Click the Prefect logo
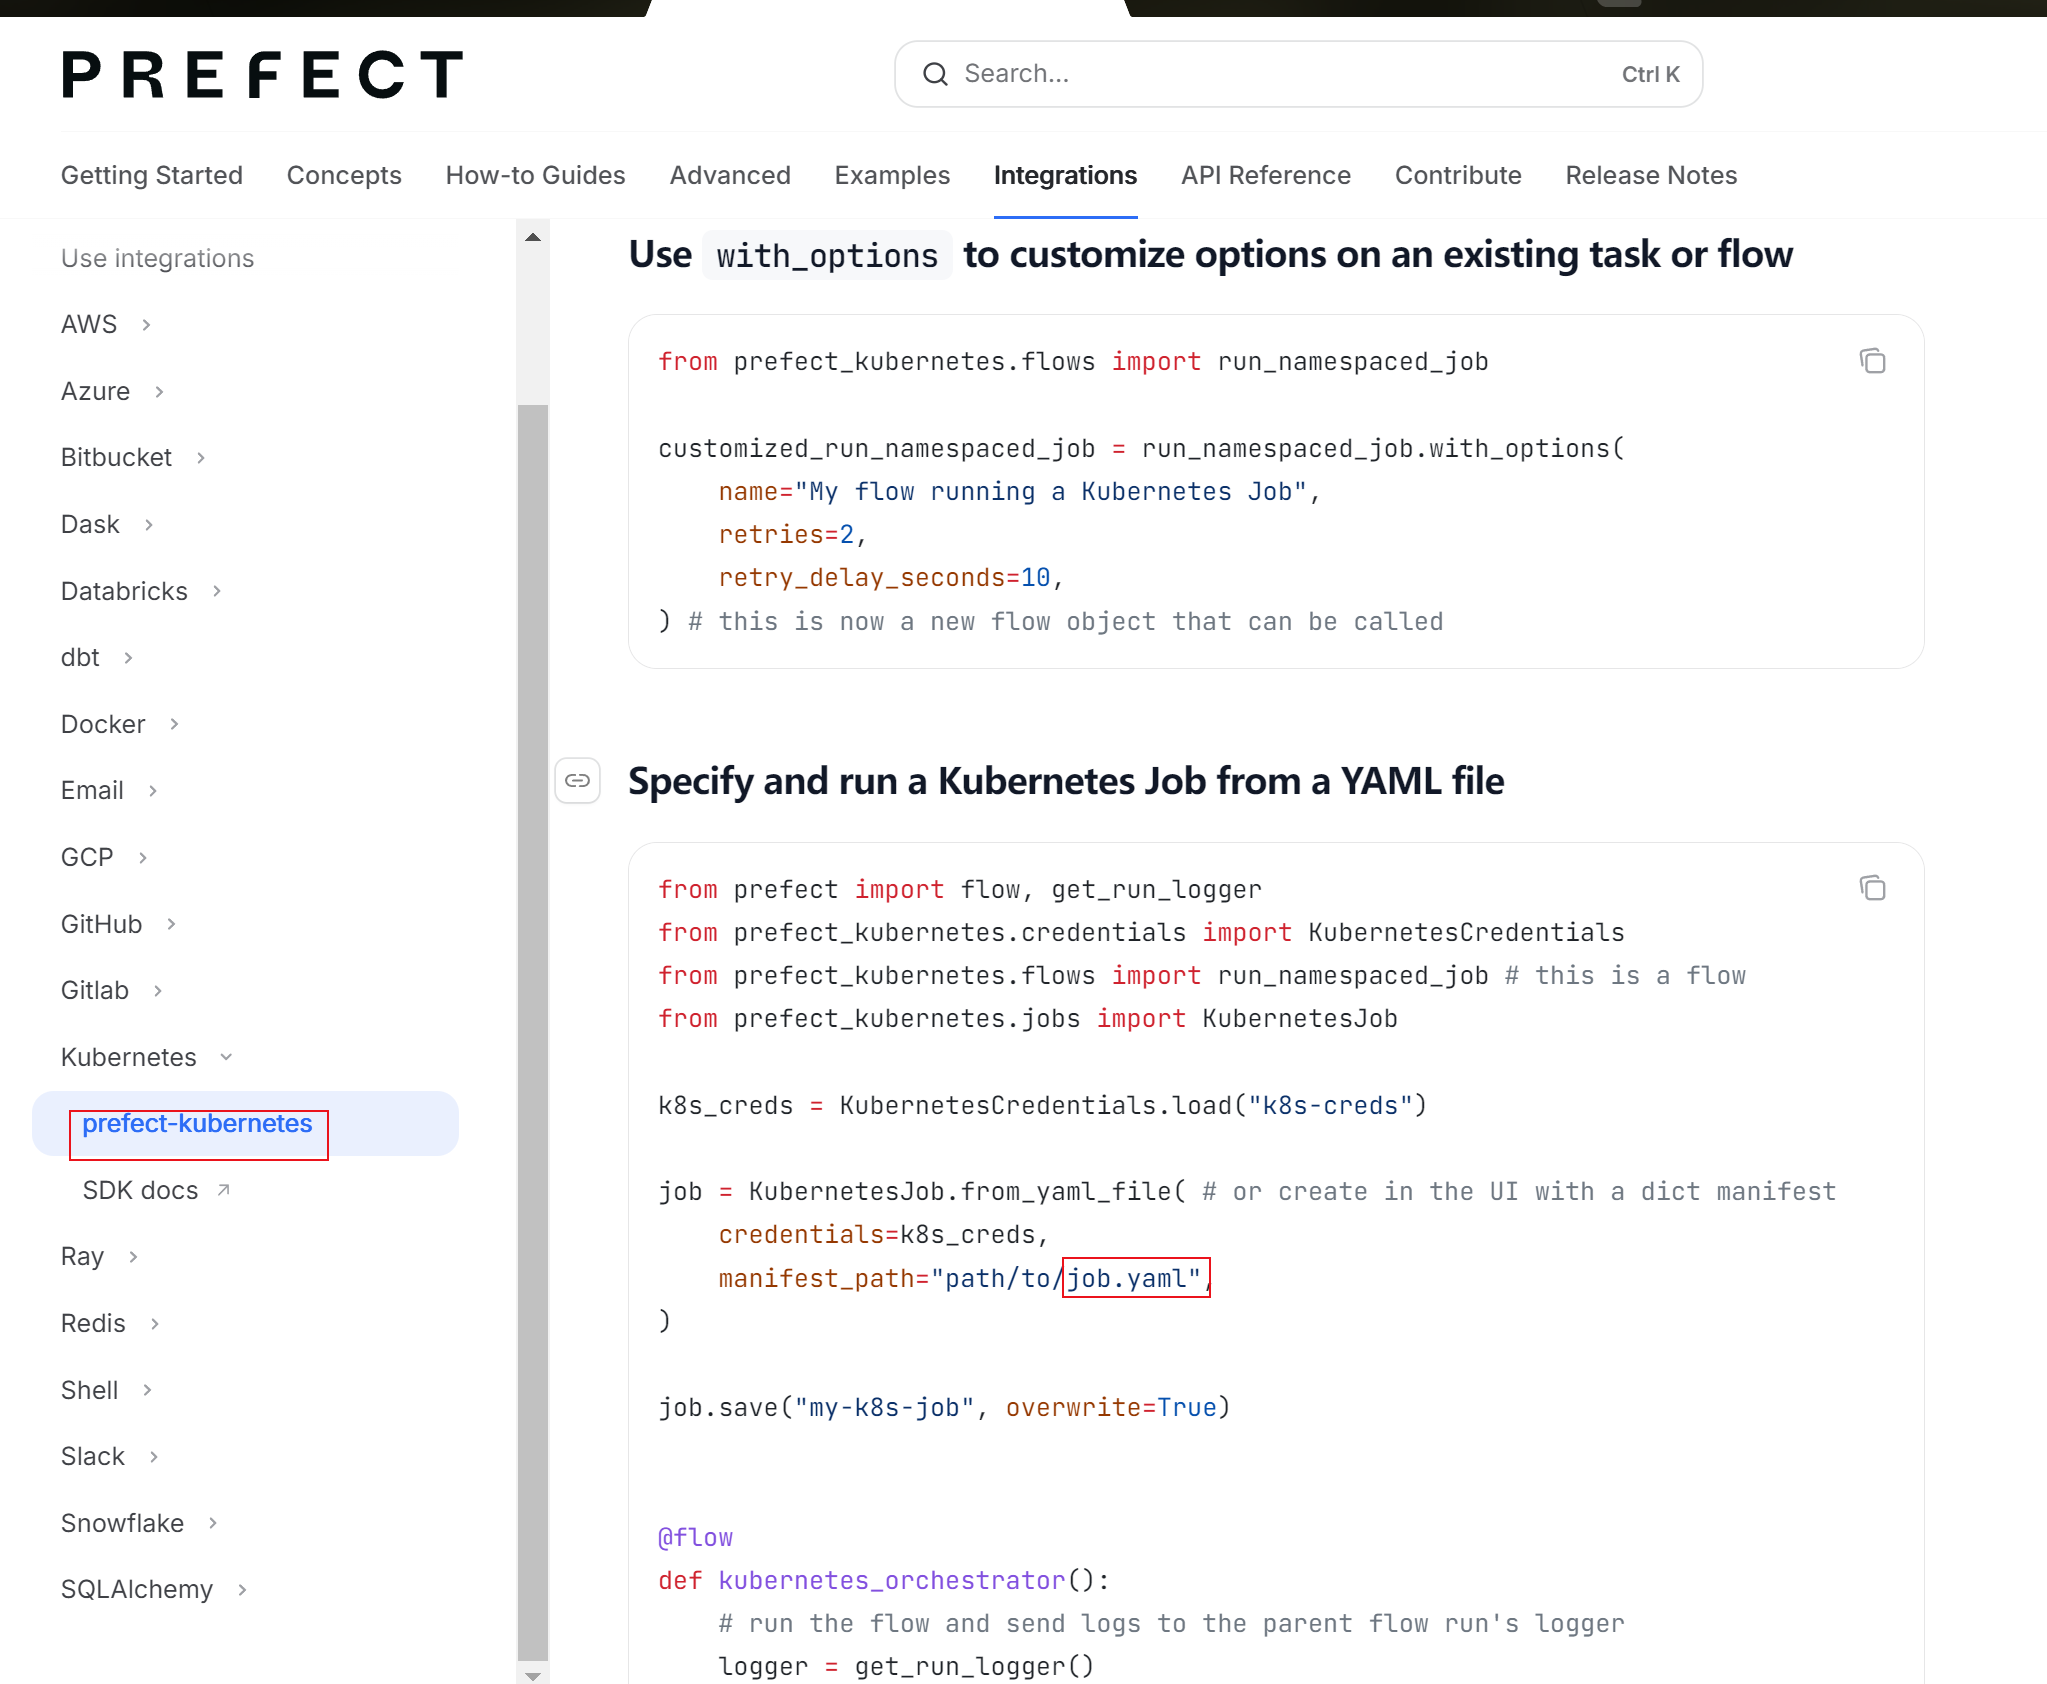2047x1684 pixels. (x=263, y=75)
